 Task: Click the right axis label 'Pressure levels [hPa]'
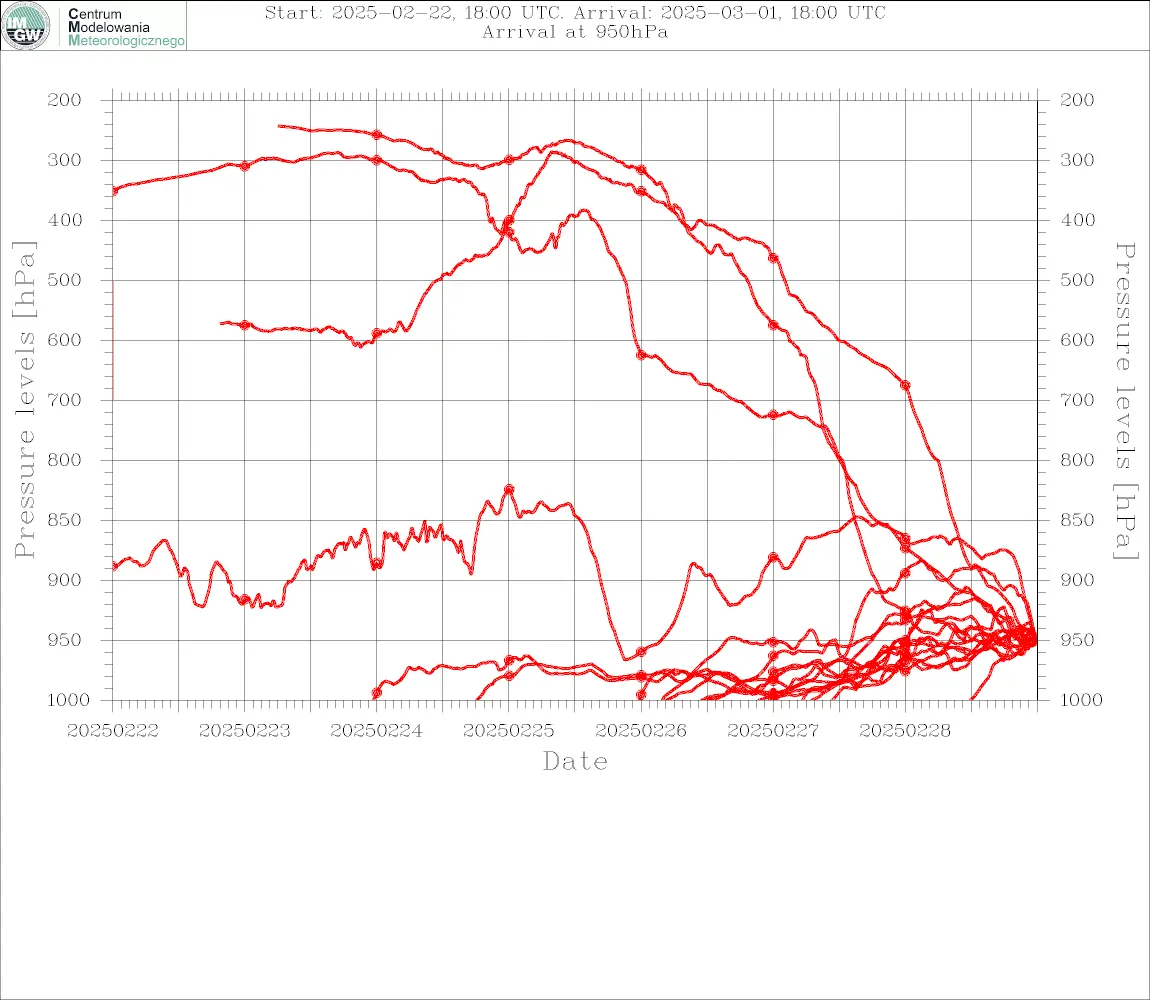pyautogui.click(x=1125, y=401)
